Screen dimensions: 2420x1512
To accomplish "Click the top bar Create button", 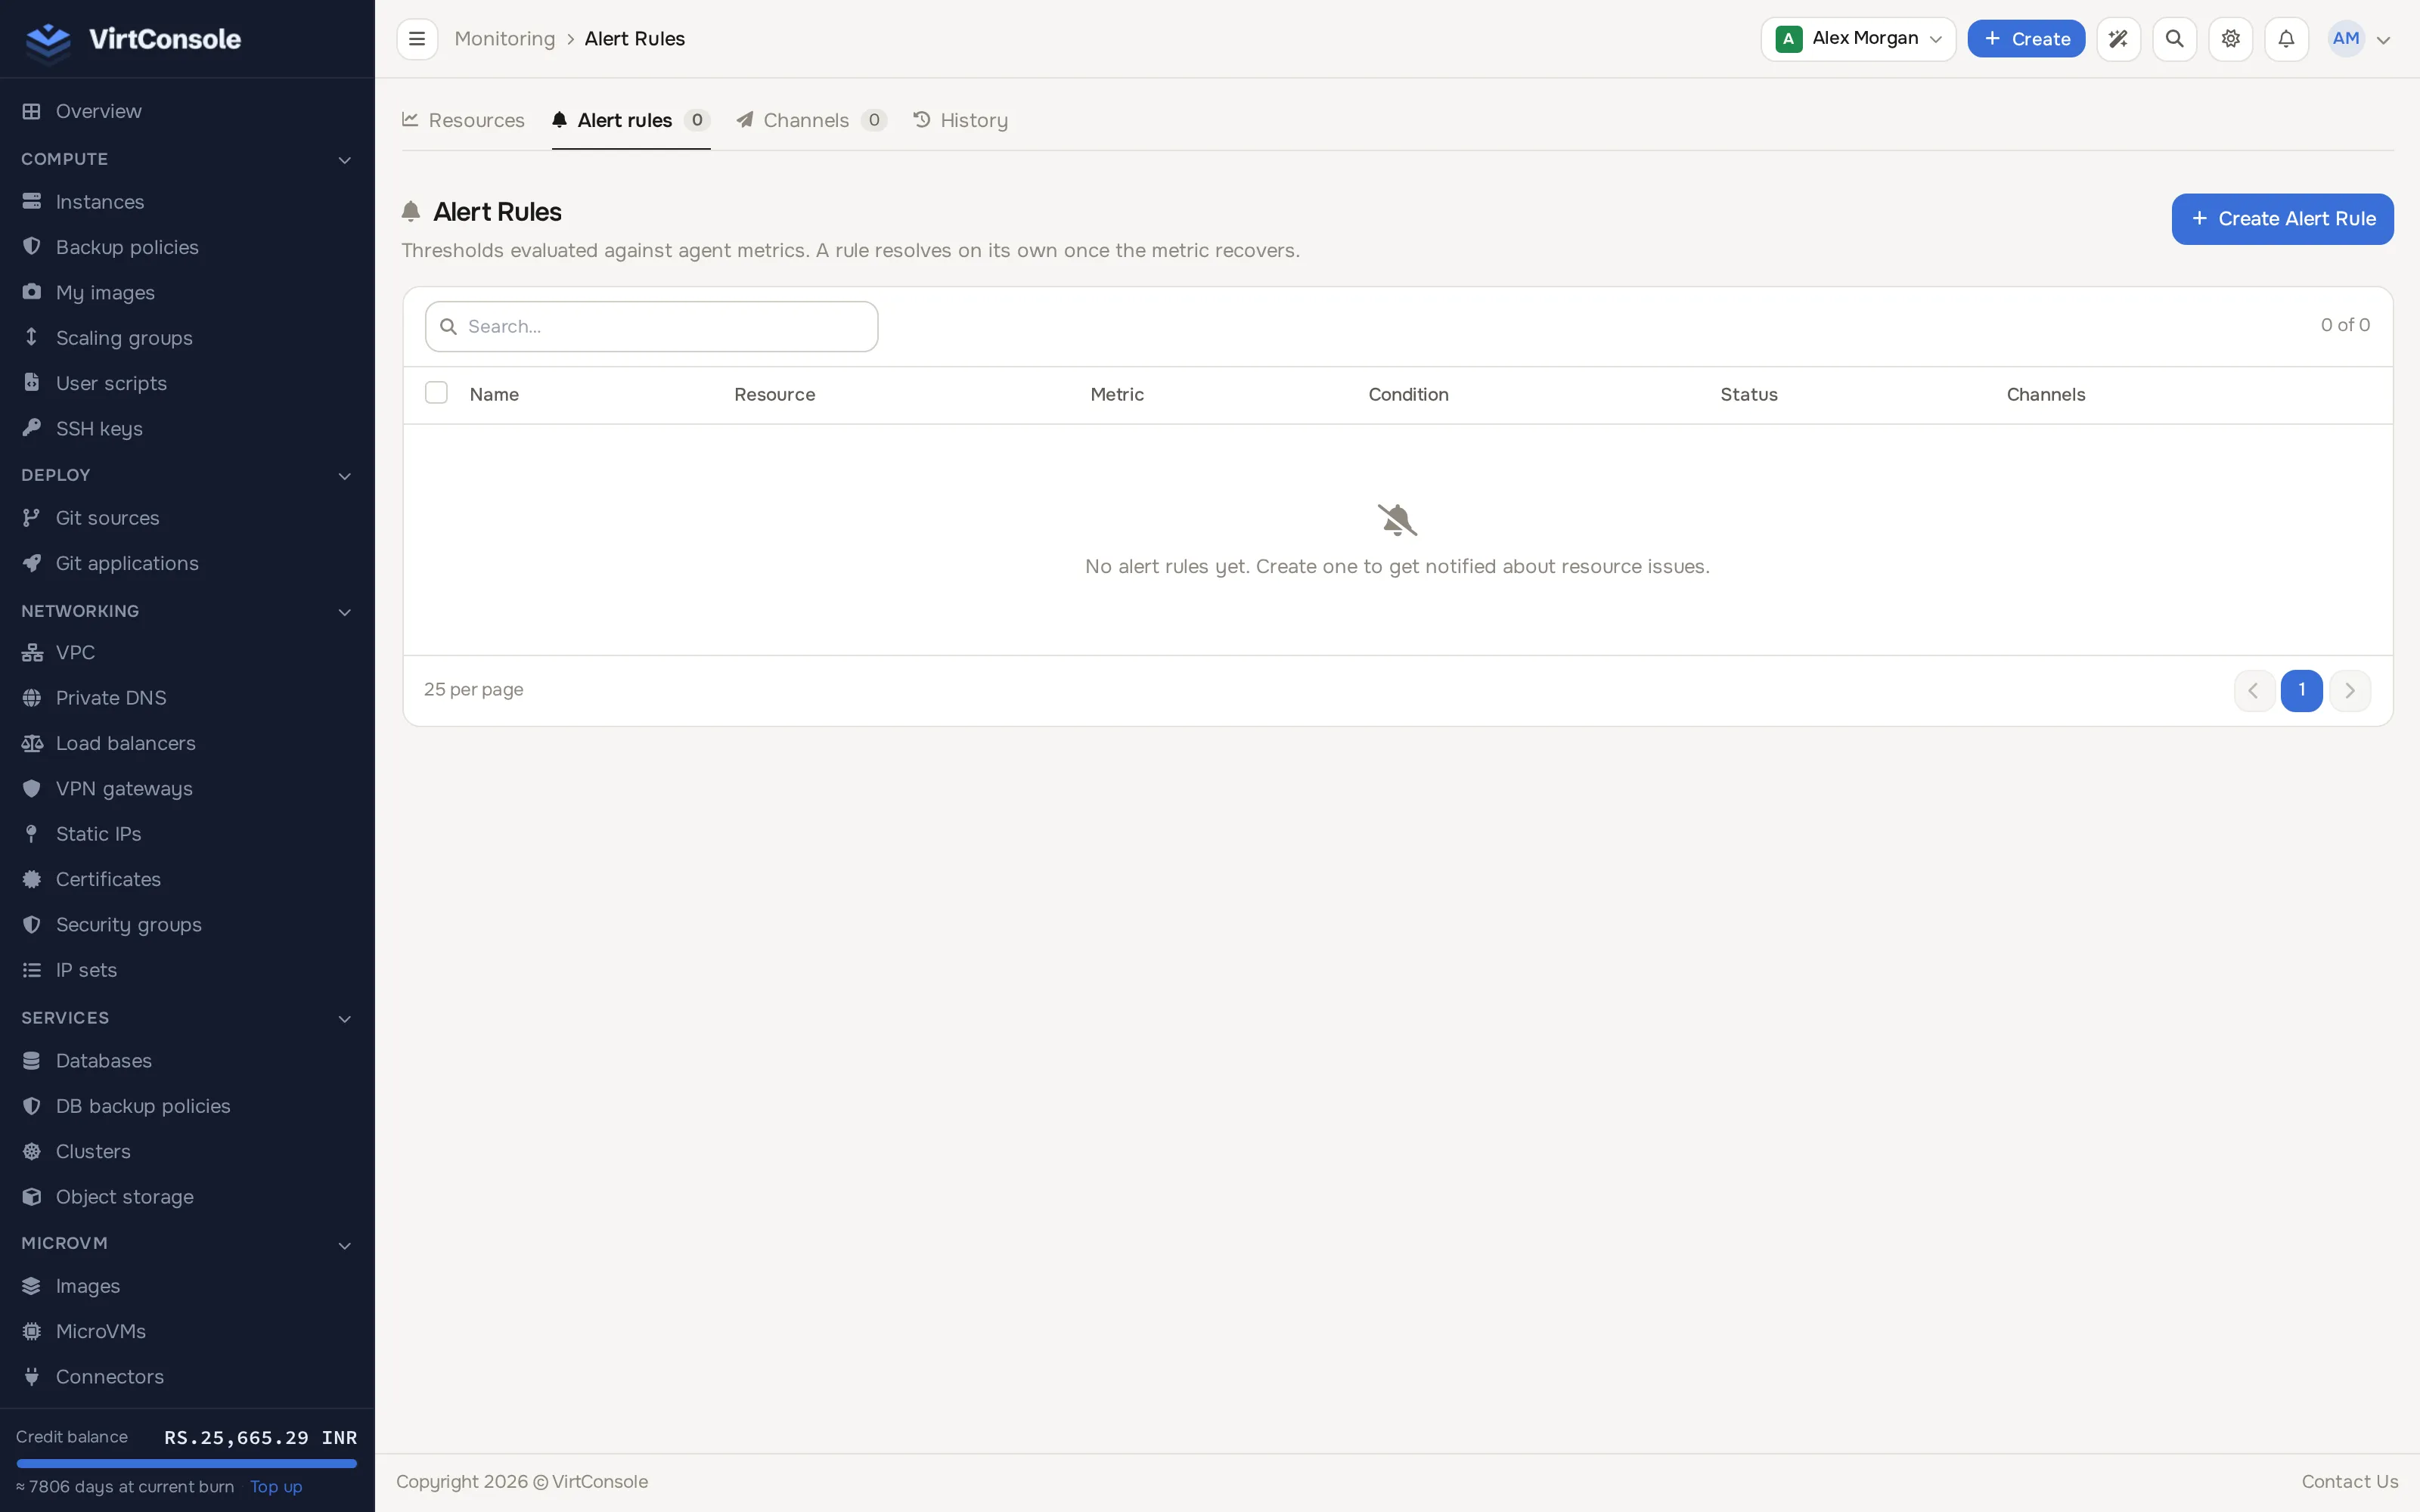I will (2026, 39).
